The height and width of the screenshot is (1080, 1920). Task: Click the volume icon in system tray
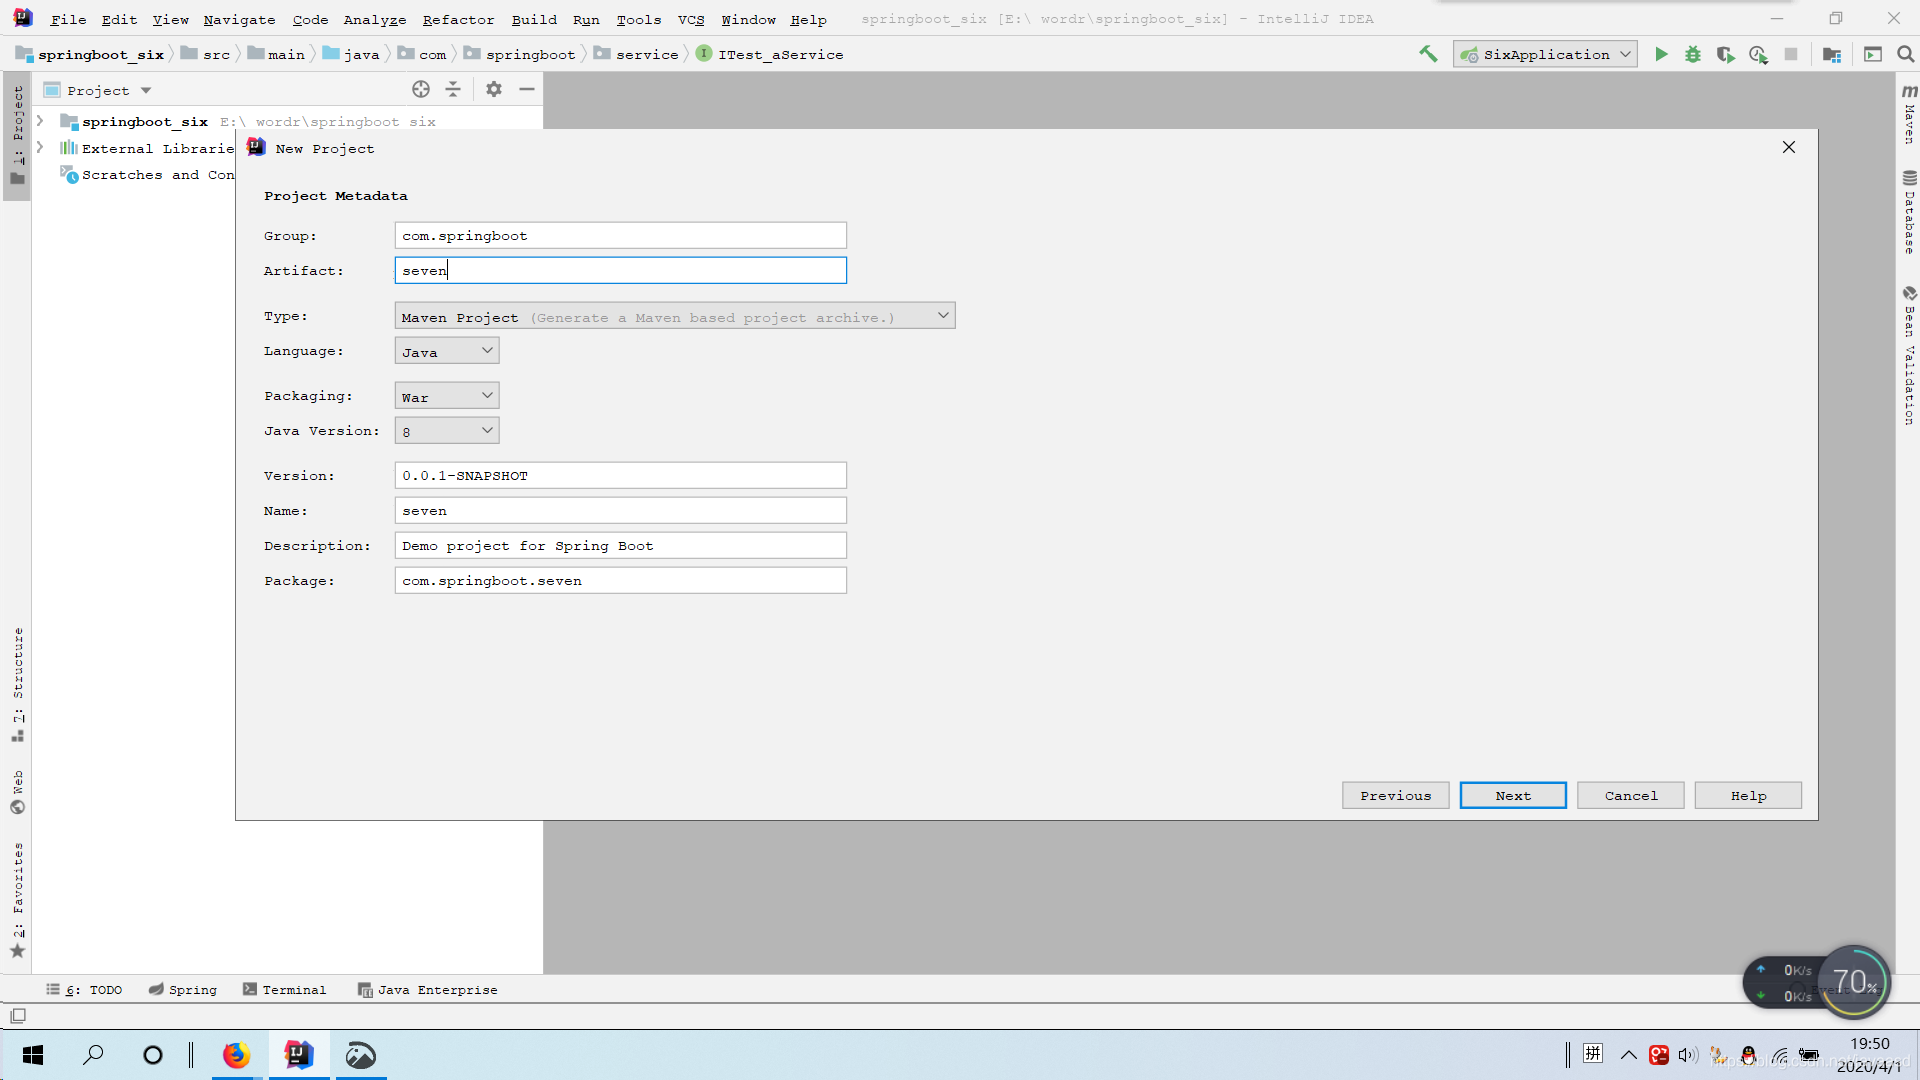1688,1055
